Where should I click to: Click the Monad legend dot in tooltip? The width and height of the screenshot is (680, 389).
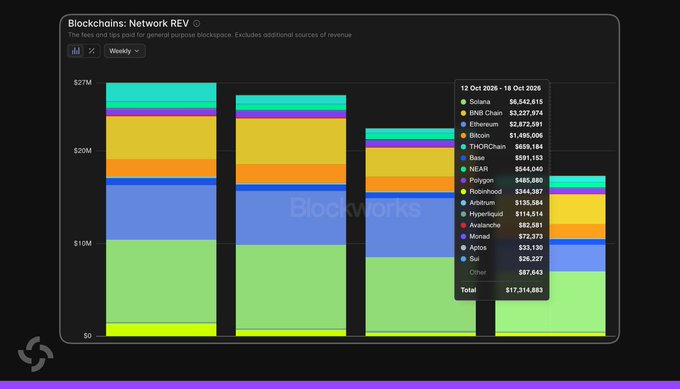463,237
